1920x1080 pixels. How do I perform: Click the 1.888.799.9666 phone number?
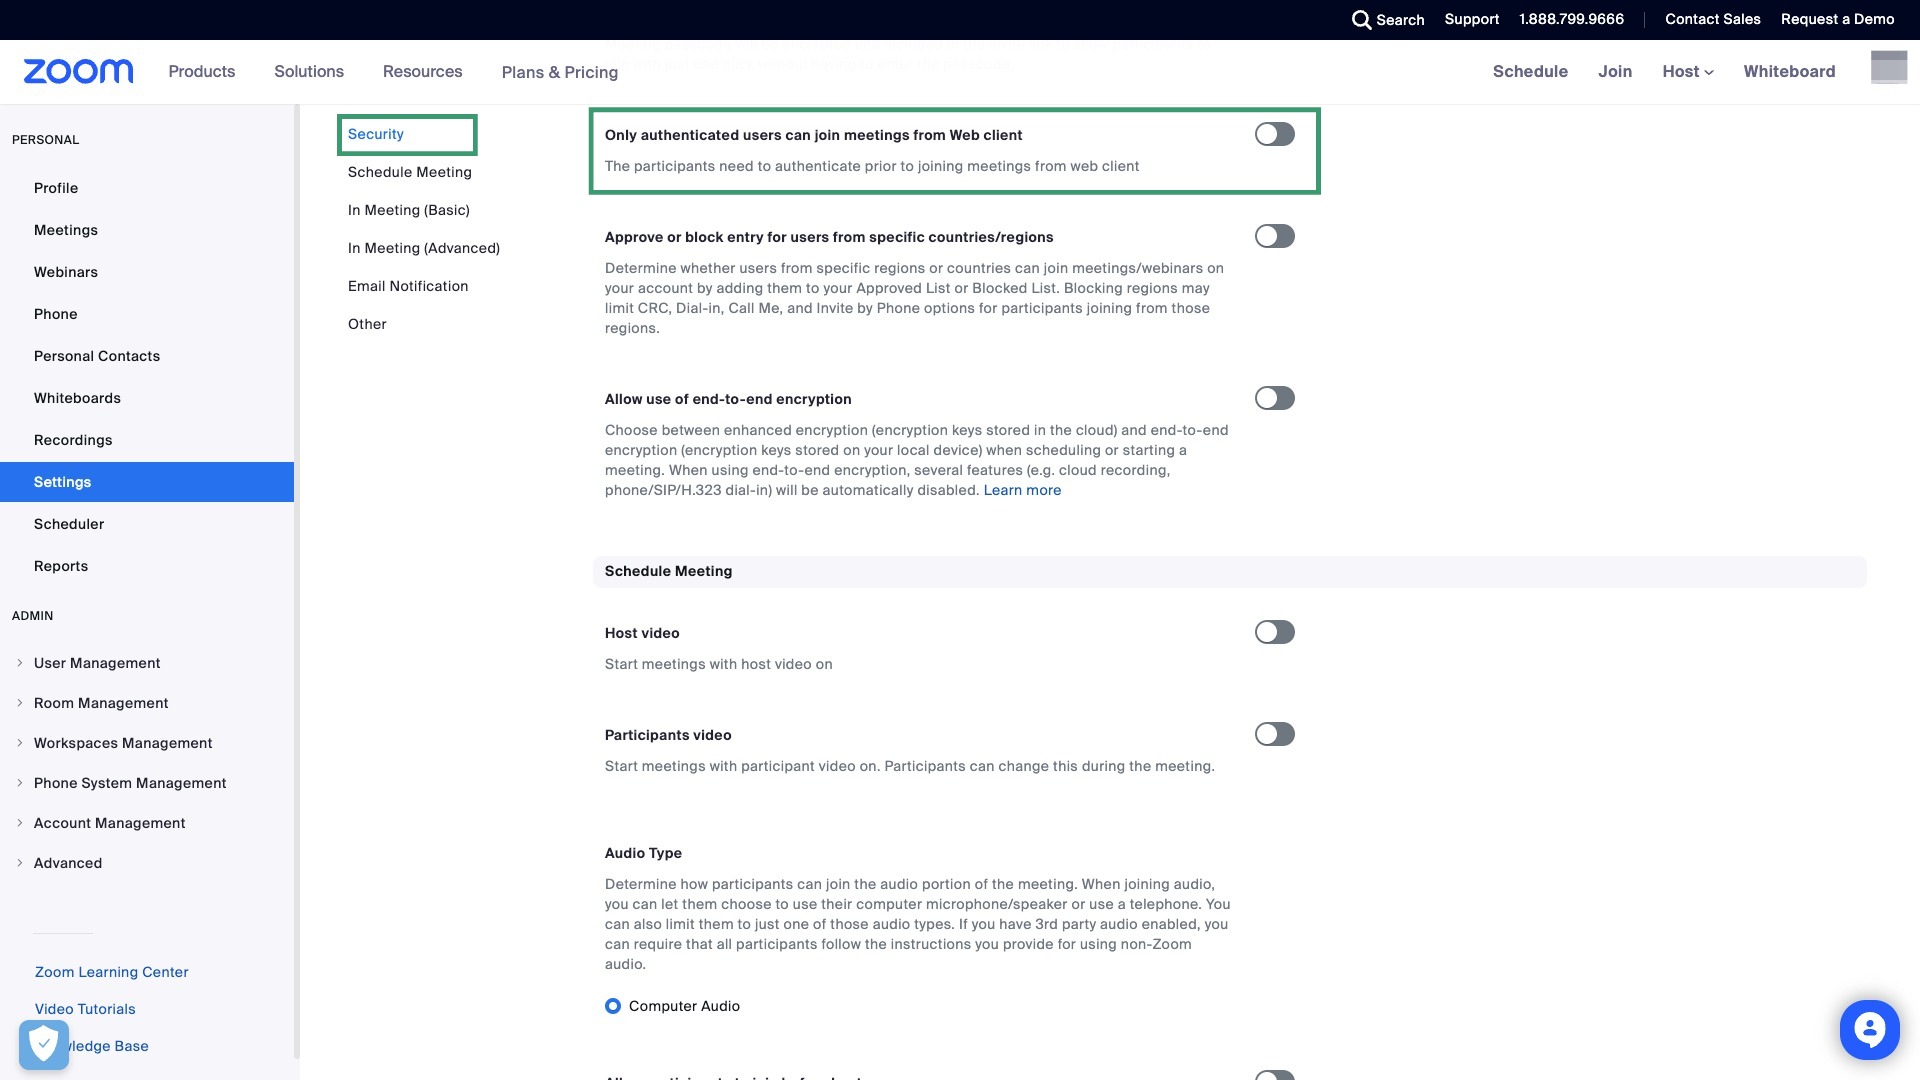(1571, 19)
